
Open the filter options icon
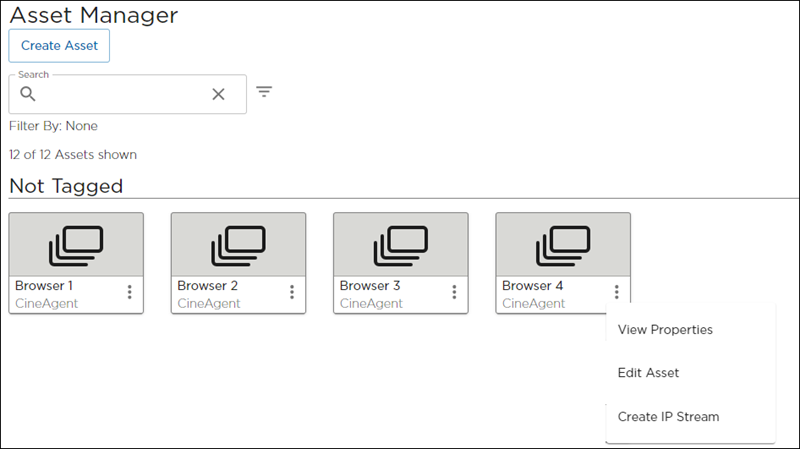pyautogui.click(x=264, y=92)
